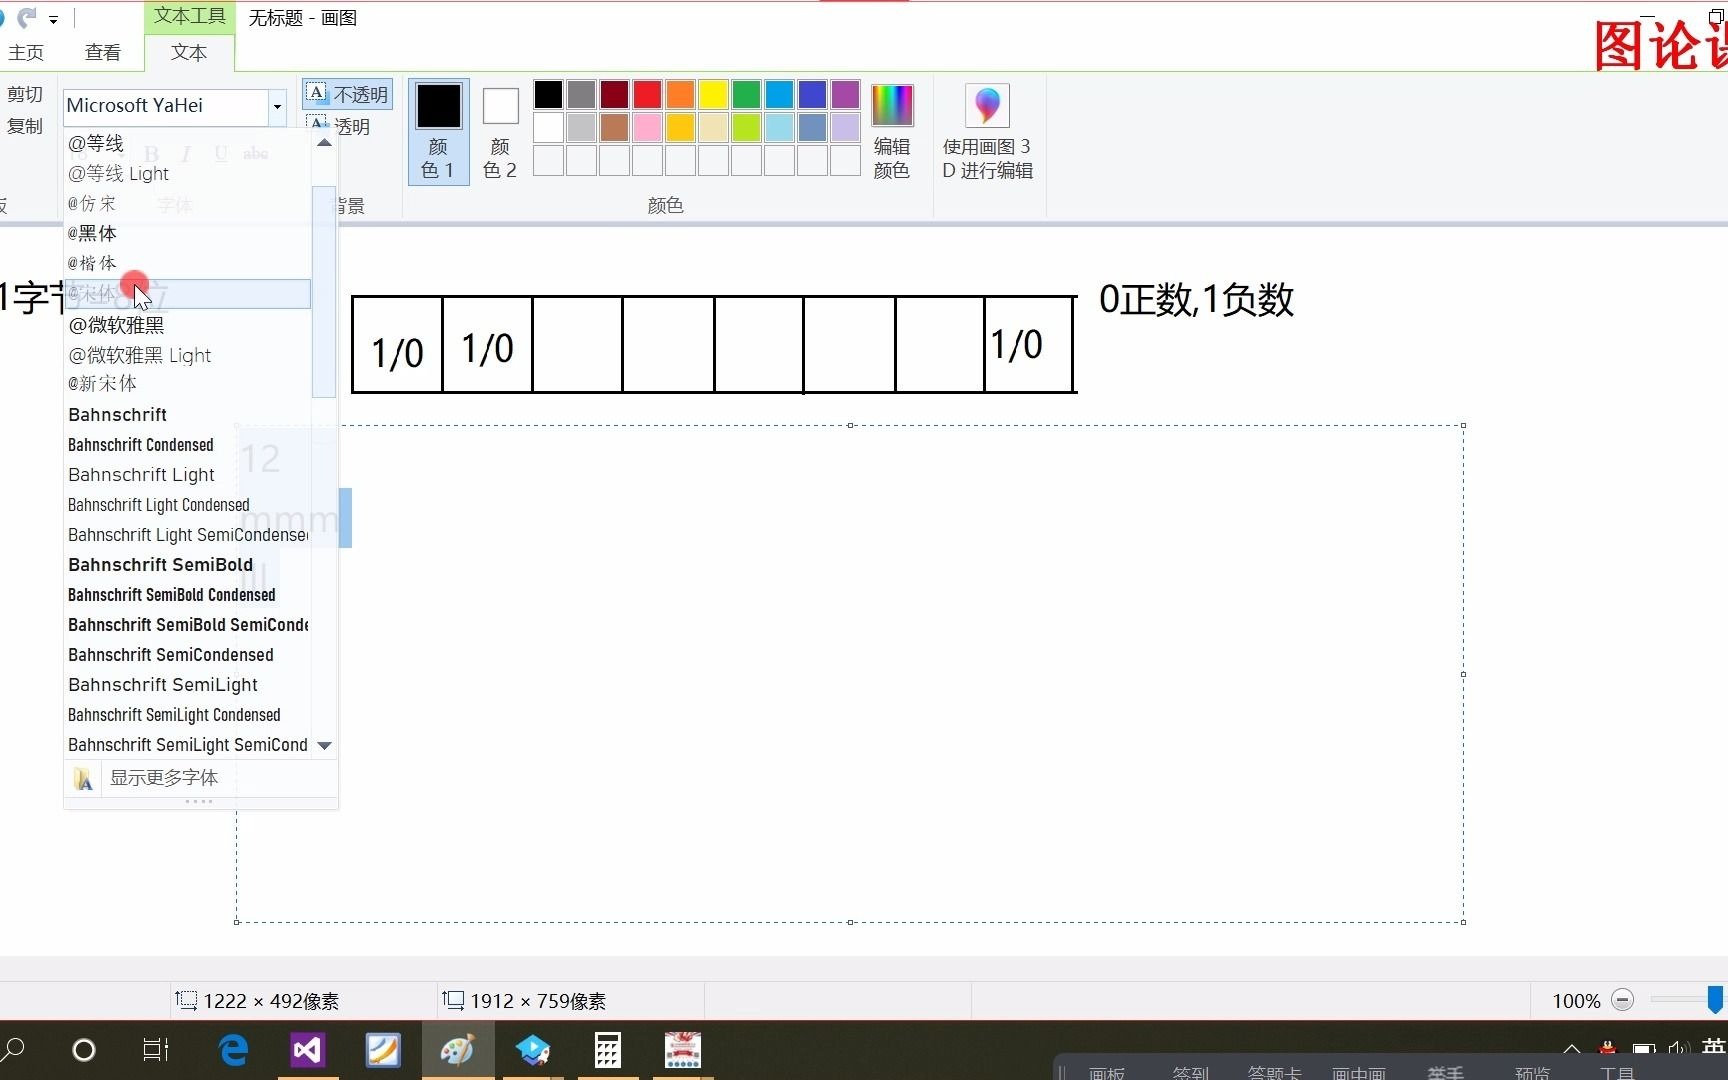Select 颜色1 foreground color button
The height and width of the screenshot is (1080, 1728).
pos(437,130)
